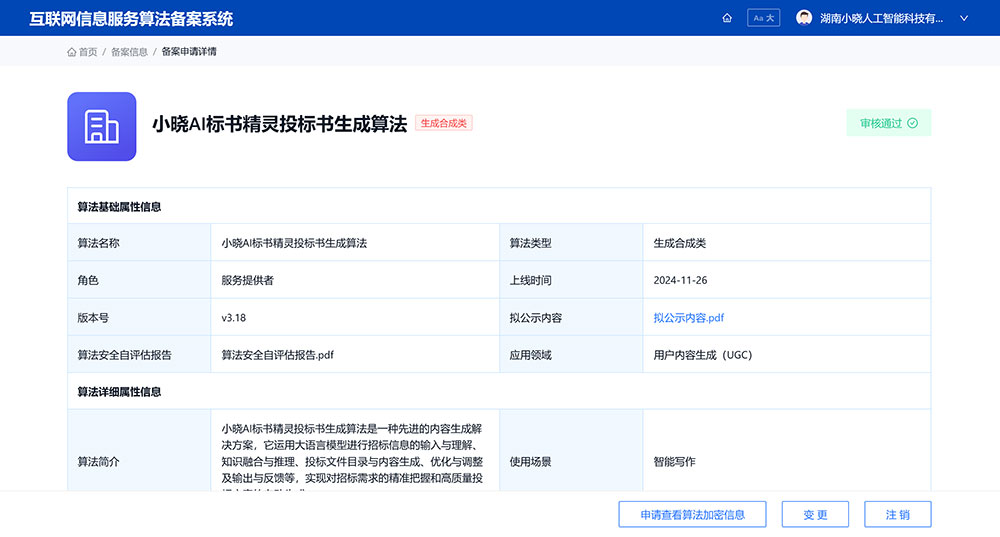This screenshot has width=1000, height=537.
Task: Click the green check icon beside 审核通过
Action: (912, 124)
